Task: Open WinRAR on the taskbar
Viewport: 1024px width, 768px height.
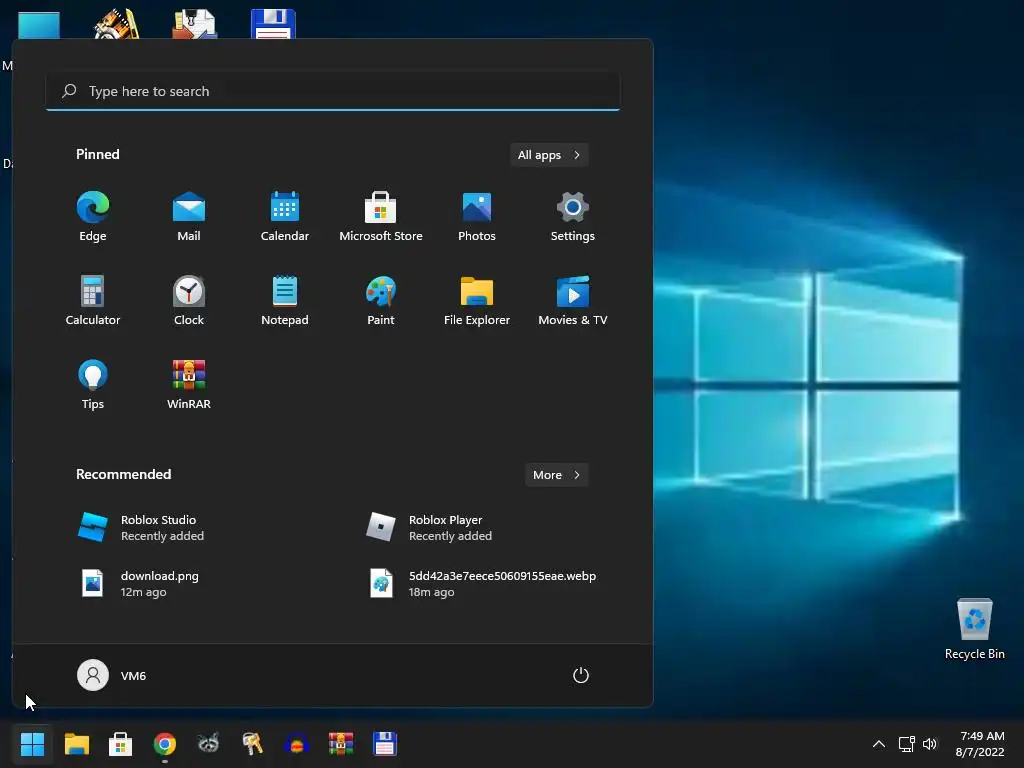Action: pyautogui.click(x=341, y=744)
